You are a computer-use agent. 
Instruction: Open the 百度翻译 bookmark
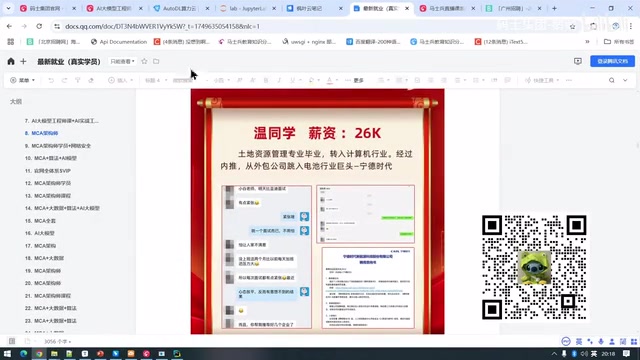pyautogui.click(x=373, y=42)
